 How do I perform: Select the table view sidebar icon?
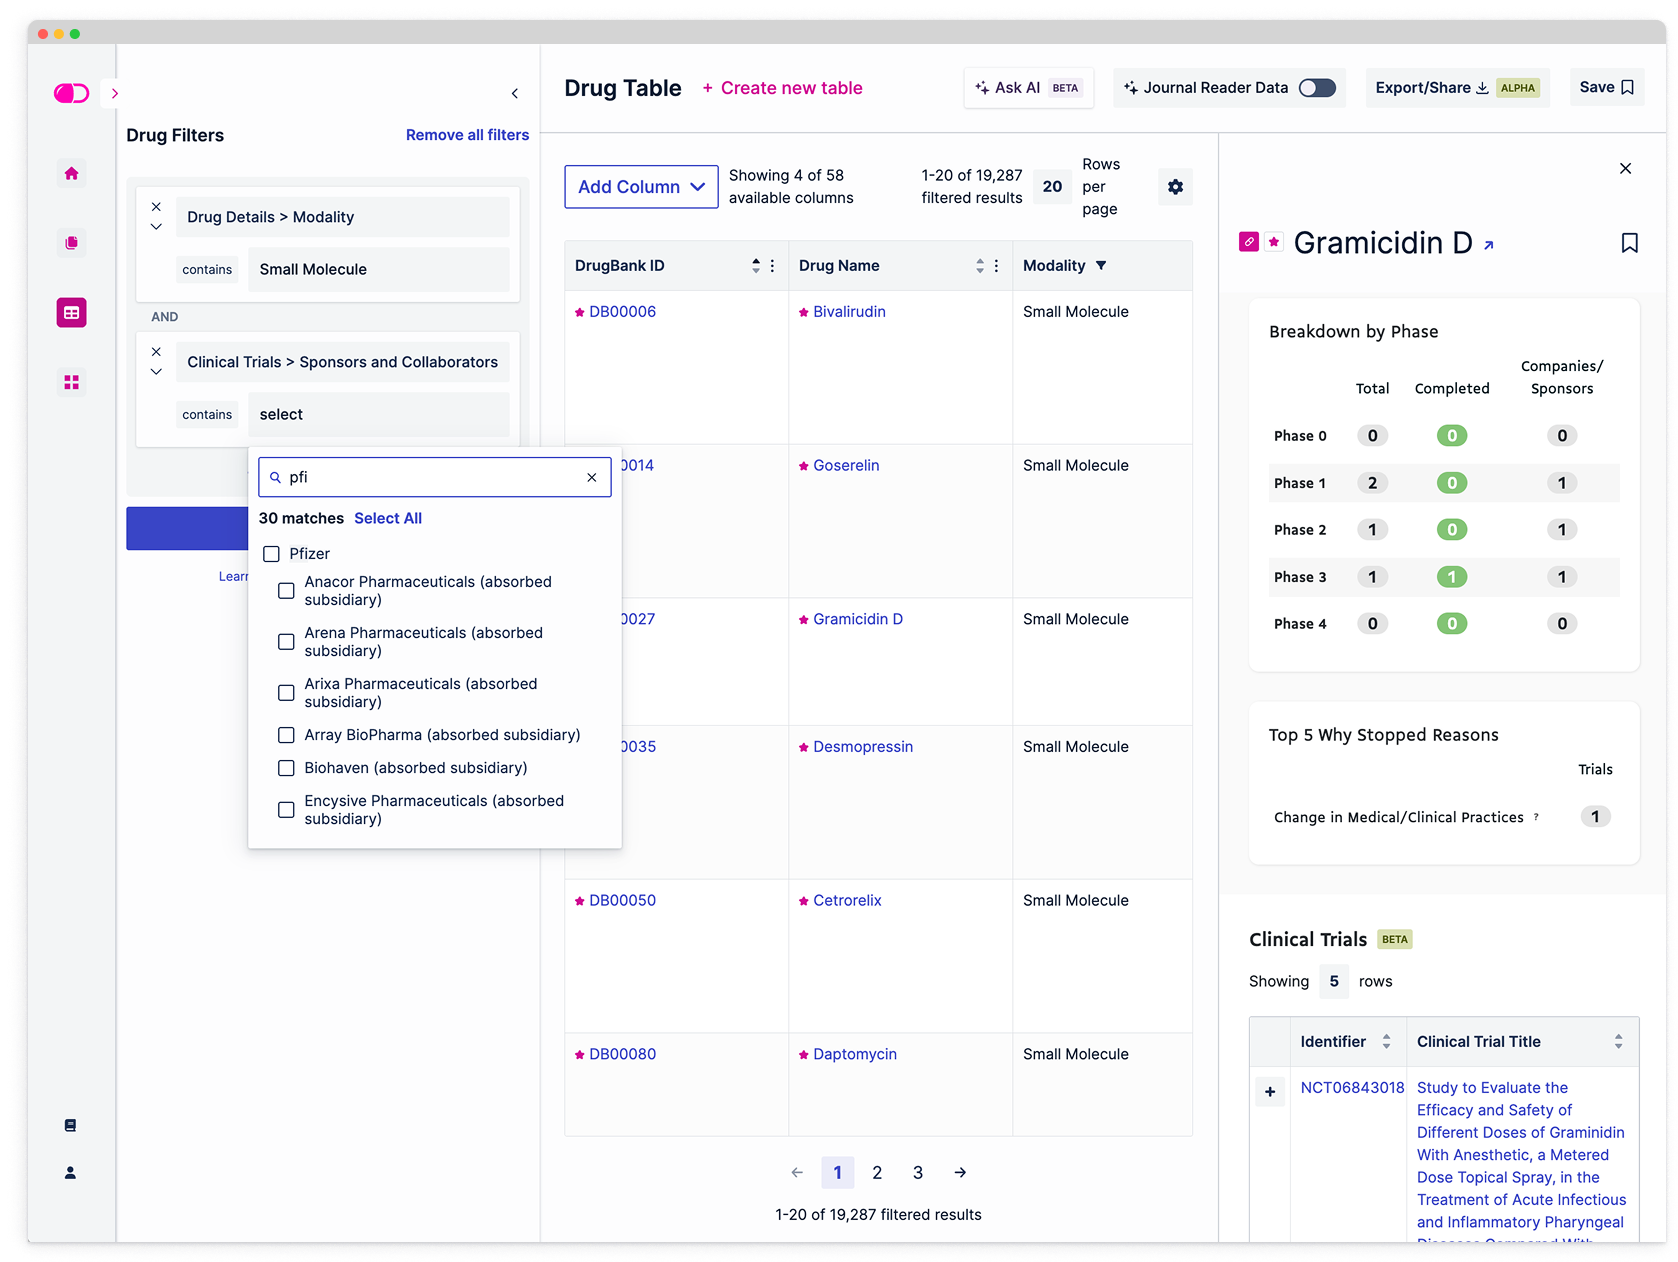(x=71, y=313)
